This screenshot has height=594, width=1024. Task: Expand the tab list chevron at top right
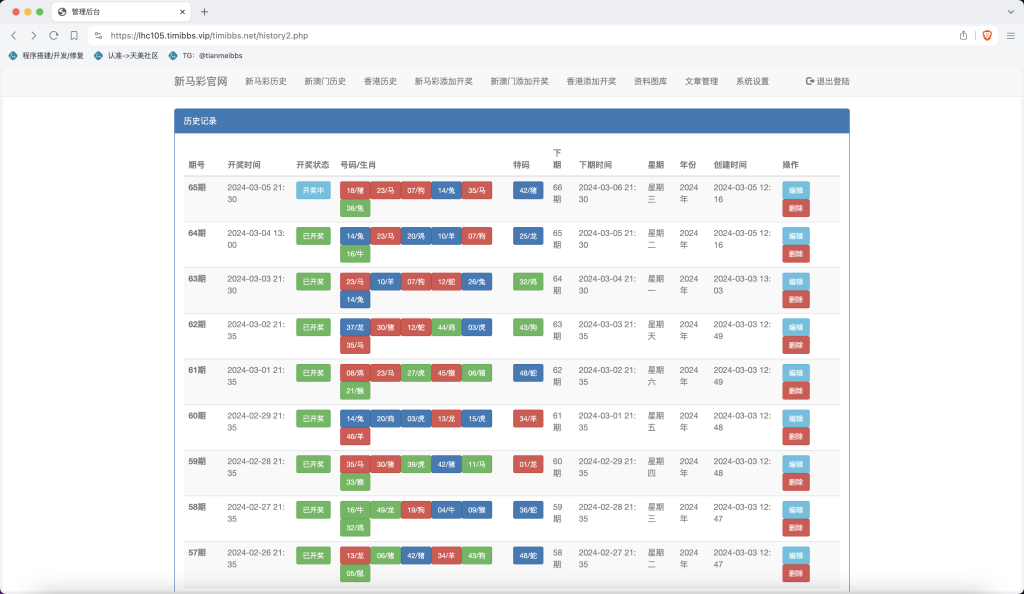click(1010, 12)
